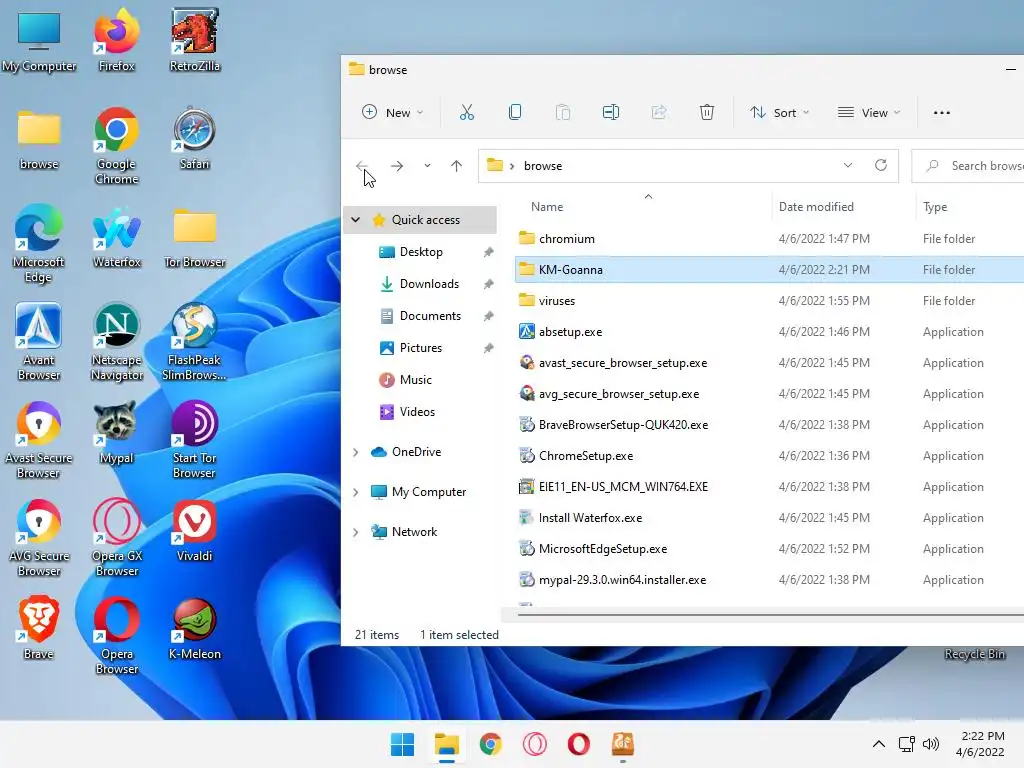Open Desktop in Quick access
Screen dimensions: 1024x768
[x=421, y=251]
